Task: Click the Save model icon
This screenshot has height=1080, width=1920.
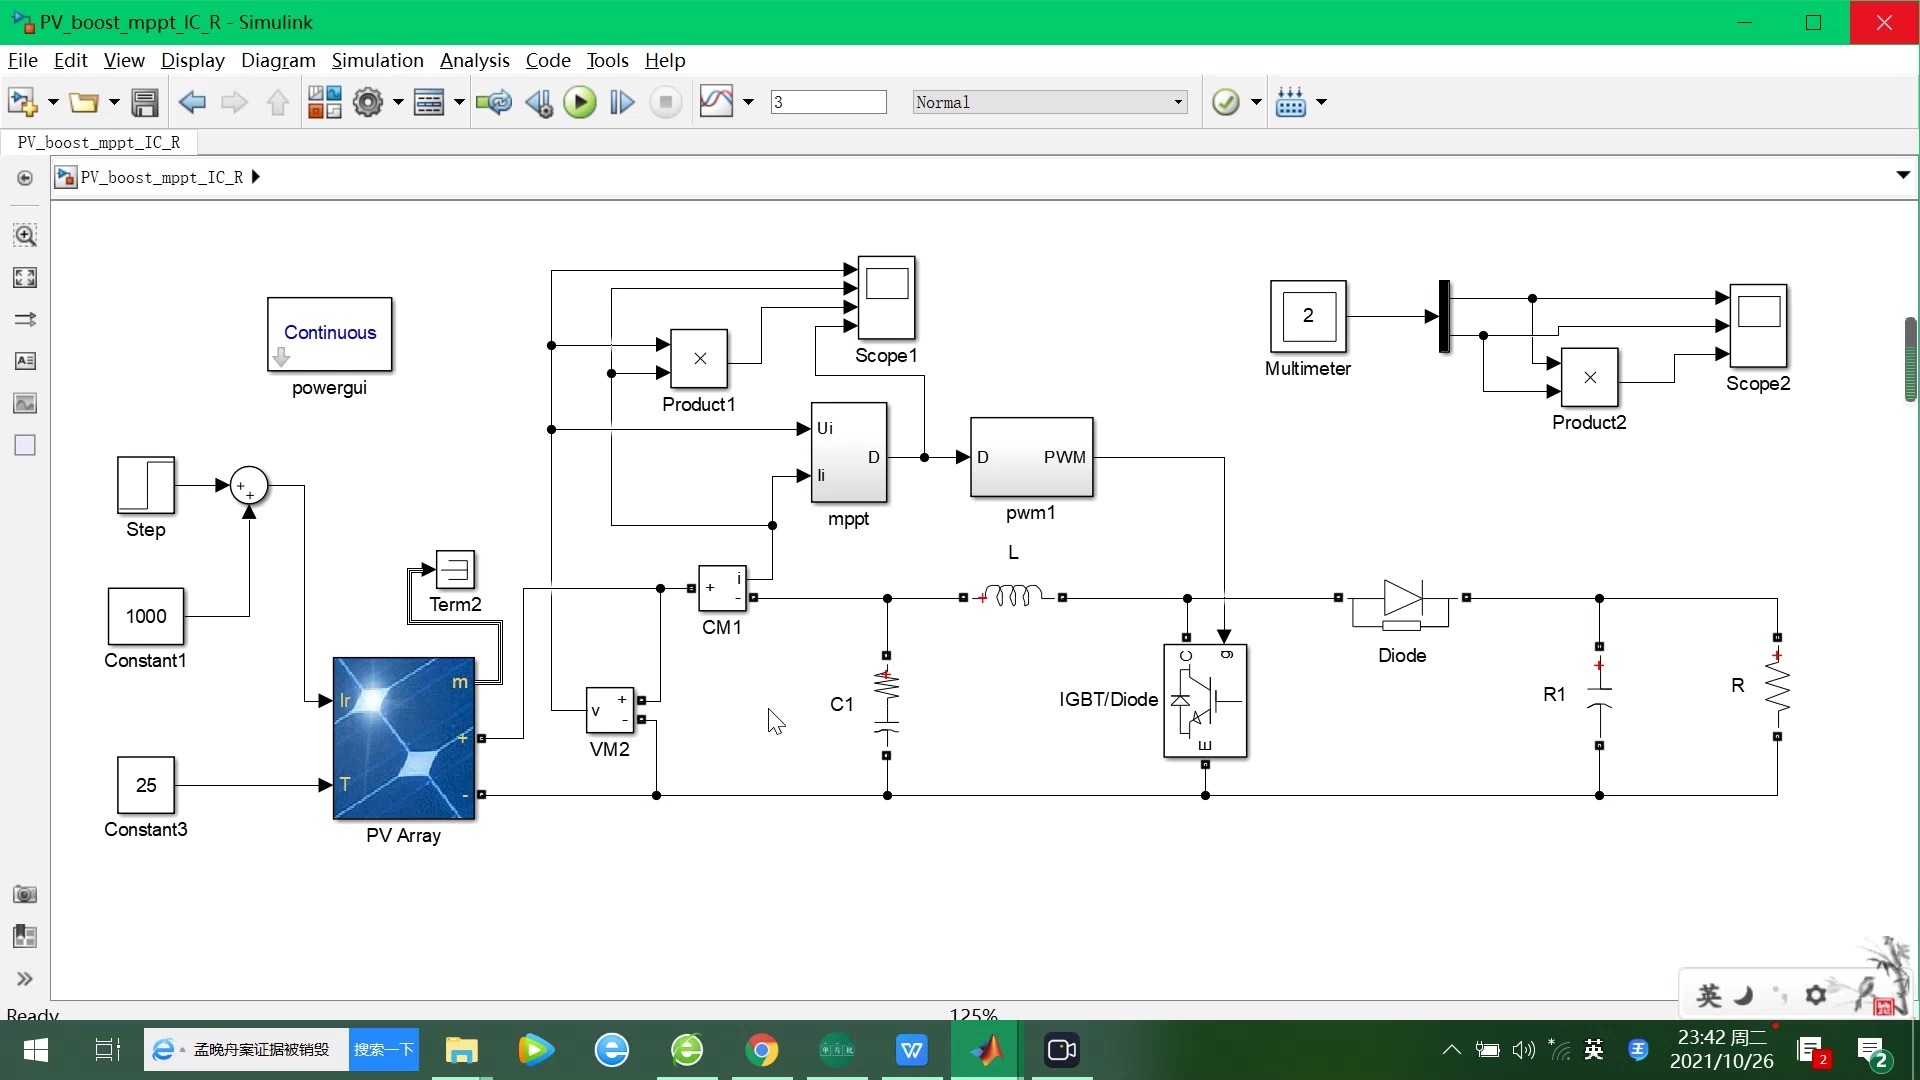Action: pos(145,102)
